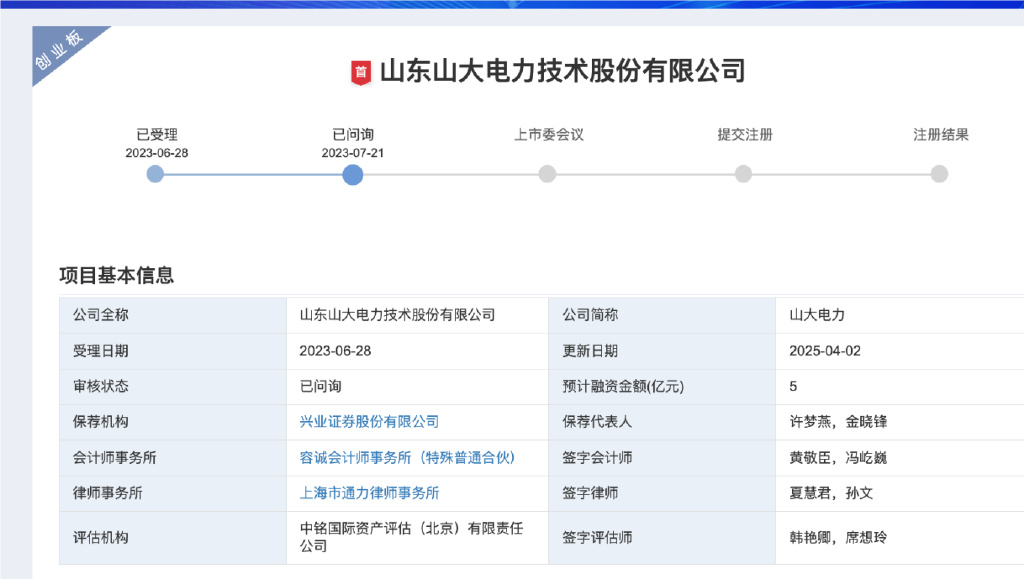The width and height of the screenshot is (1024, 579).
Task: Select the 已问询 timeline dot
Action: (x=353, y=175)
